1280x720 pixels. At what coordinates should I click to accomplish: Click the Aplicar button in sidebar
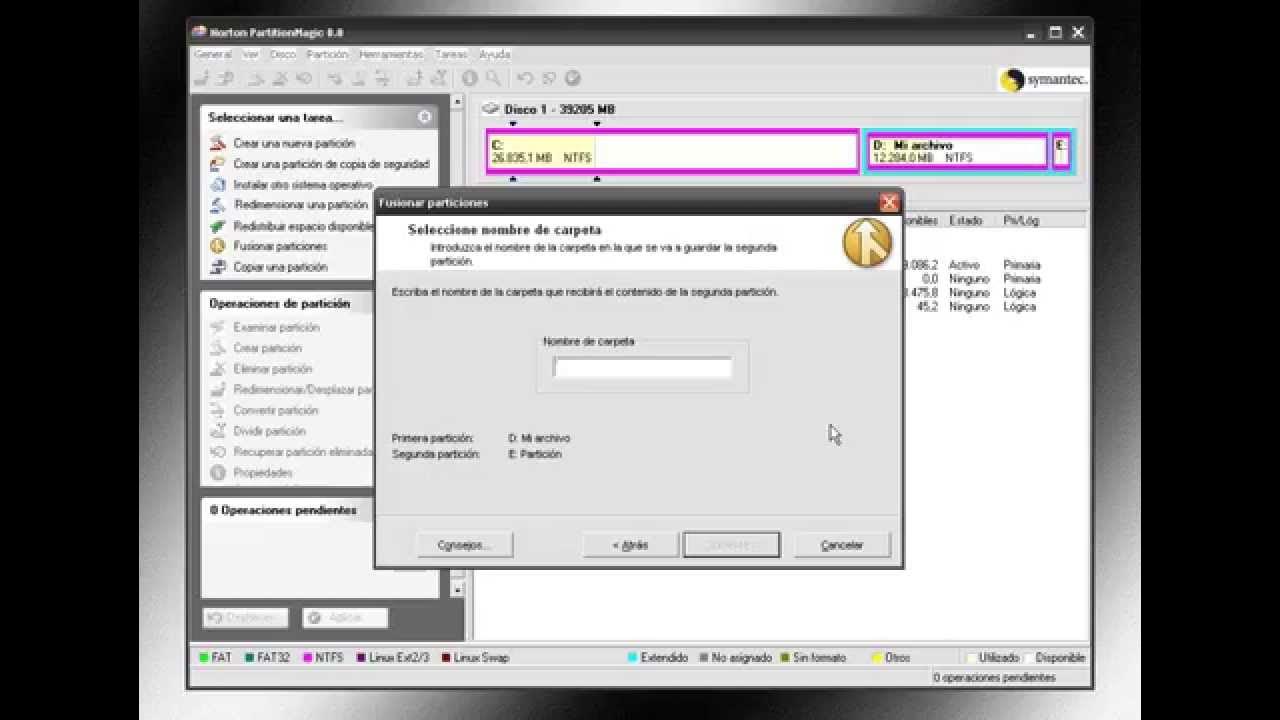coord(346,617)
